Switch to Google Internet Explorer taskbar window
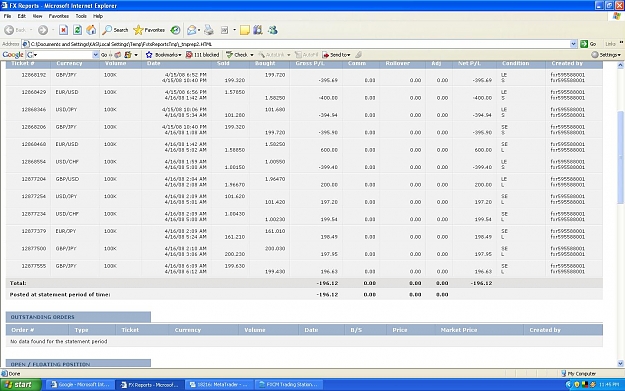Viewport: 625px width, 391px height. point(80,385)
